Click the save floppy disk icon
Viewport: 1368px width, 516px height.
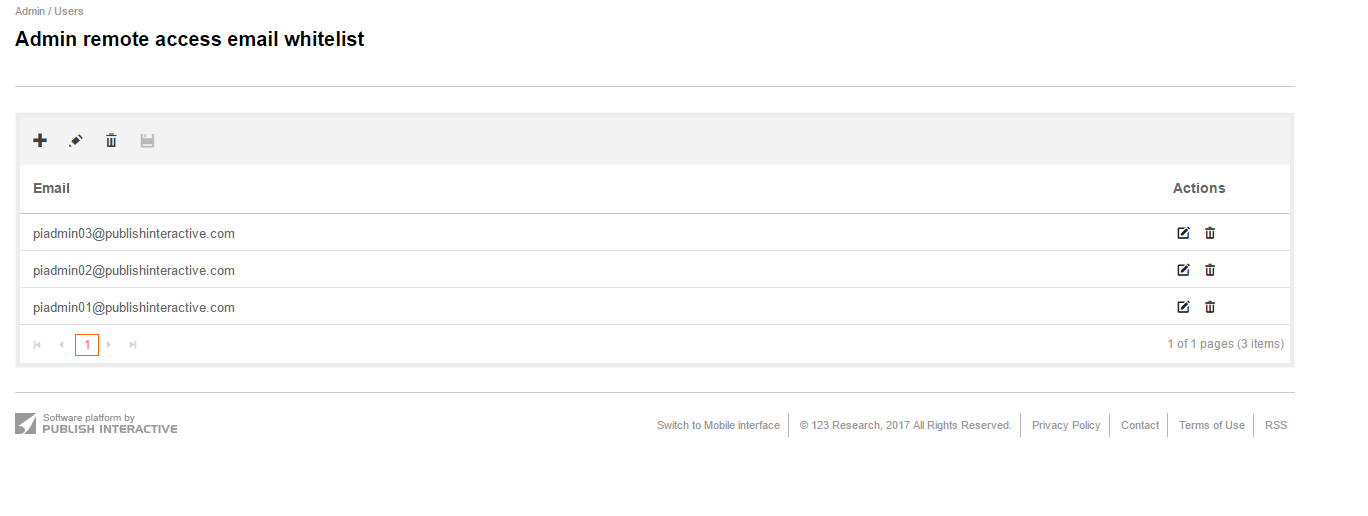147,141
